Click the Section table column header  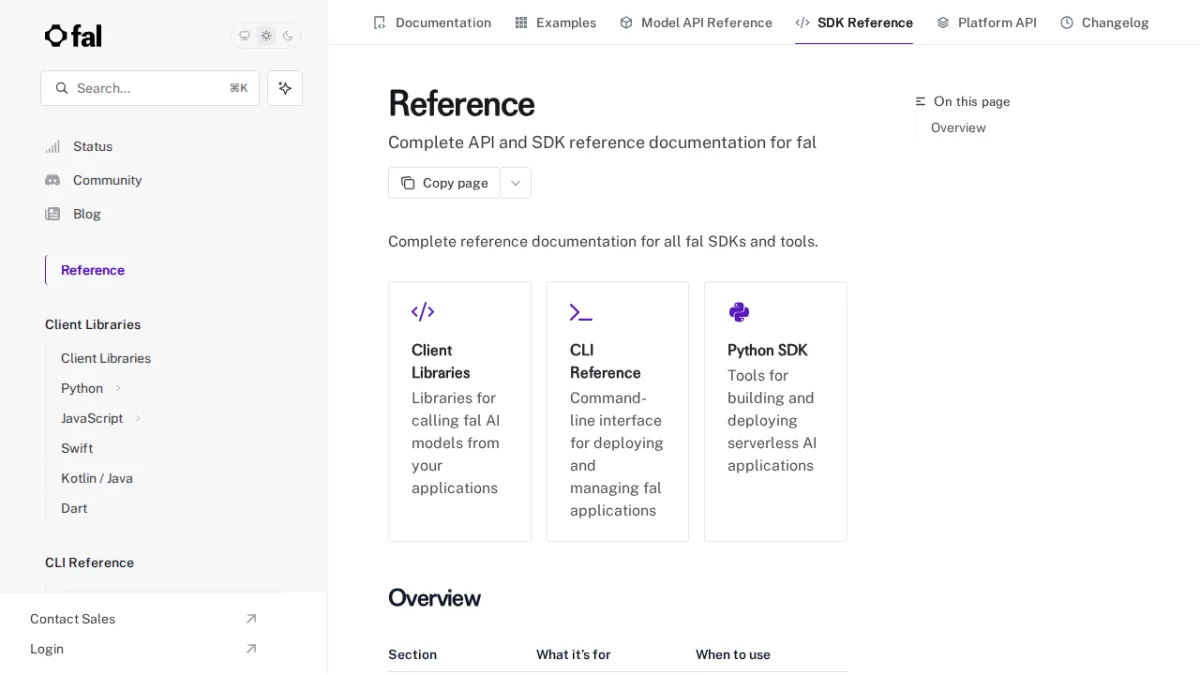[x=412, y=655]
